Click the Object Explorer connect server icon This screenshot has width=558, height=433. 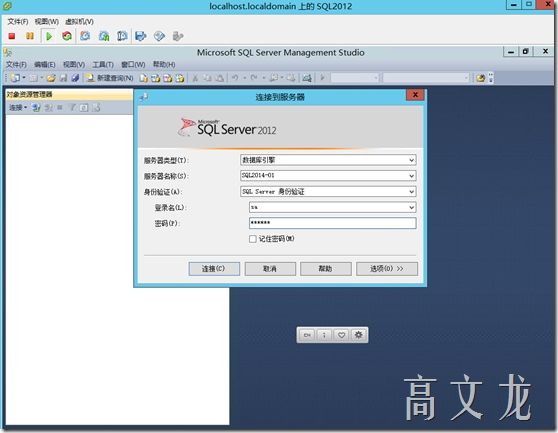point(36,107)
